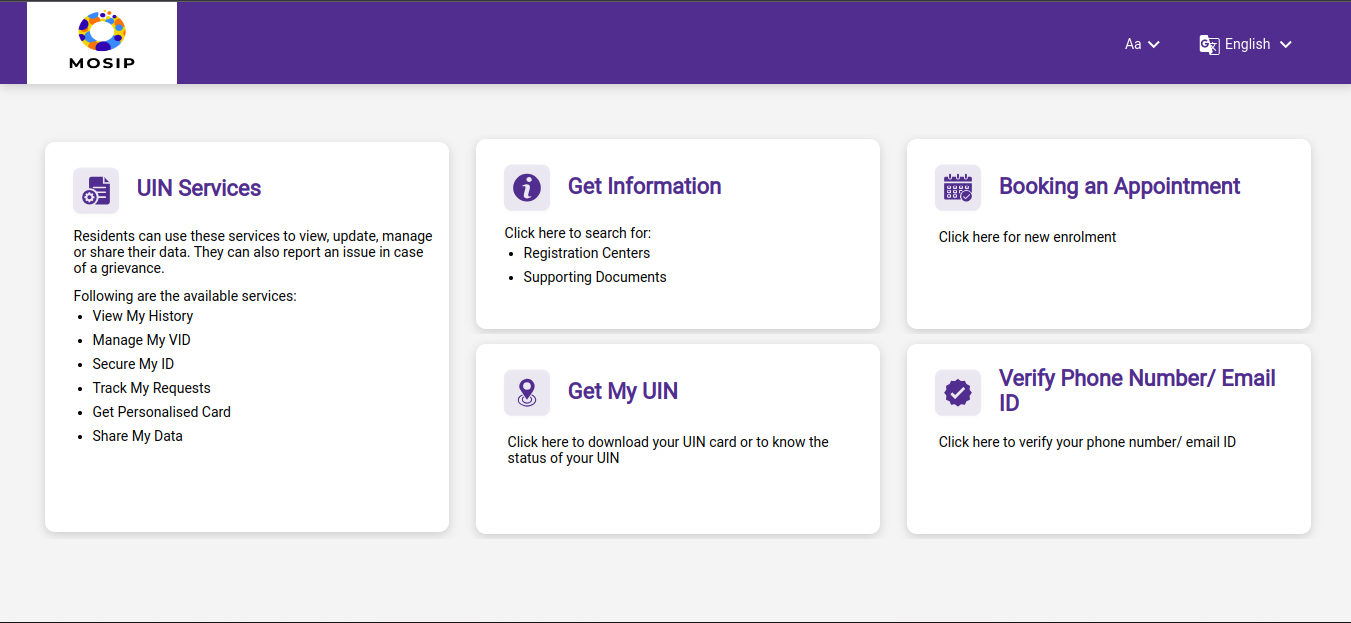Open the Get My UIN heading
The width and height of the screenshot is (1351, 623).
(623, 391)
